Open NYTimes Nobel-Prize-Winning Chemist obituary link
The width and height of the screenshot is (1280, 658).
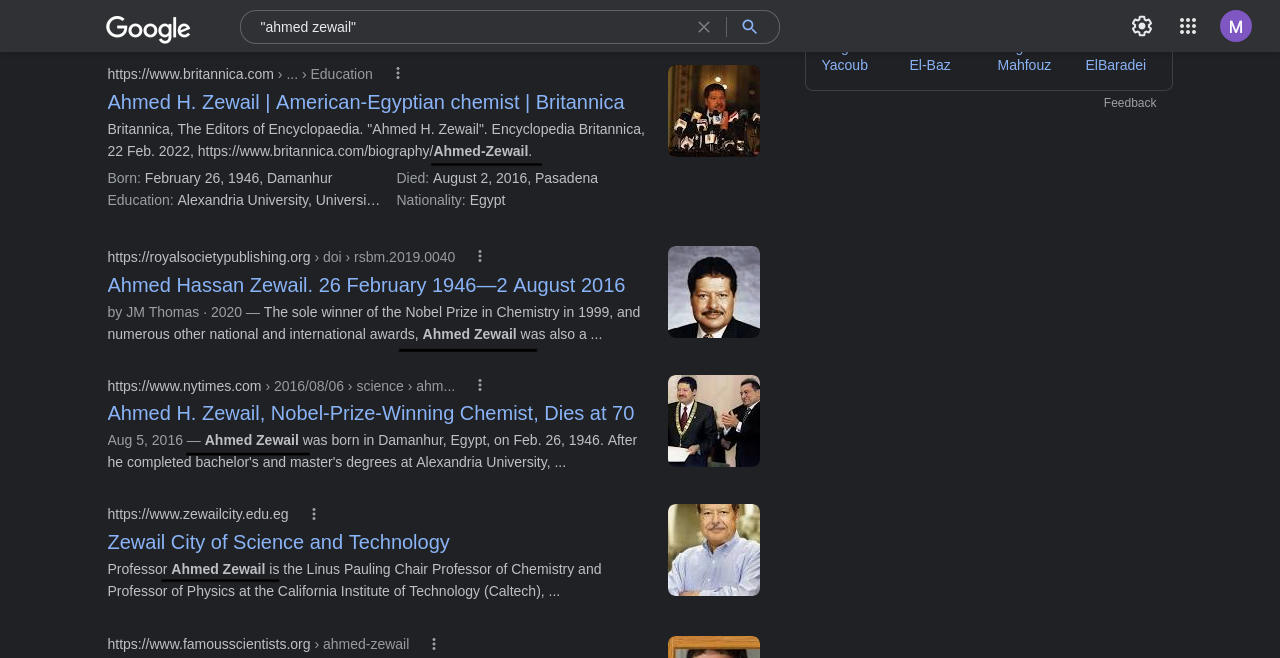[x=371, y=413]
